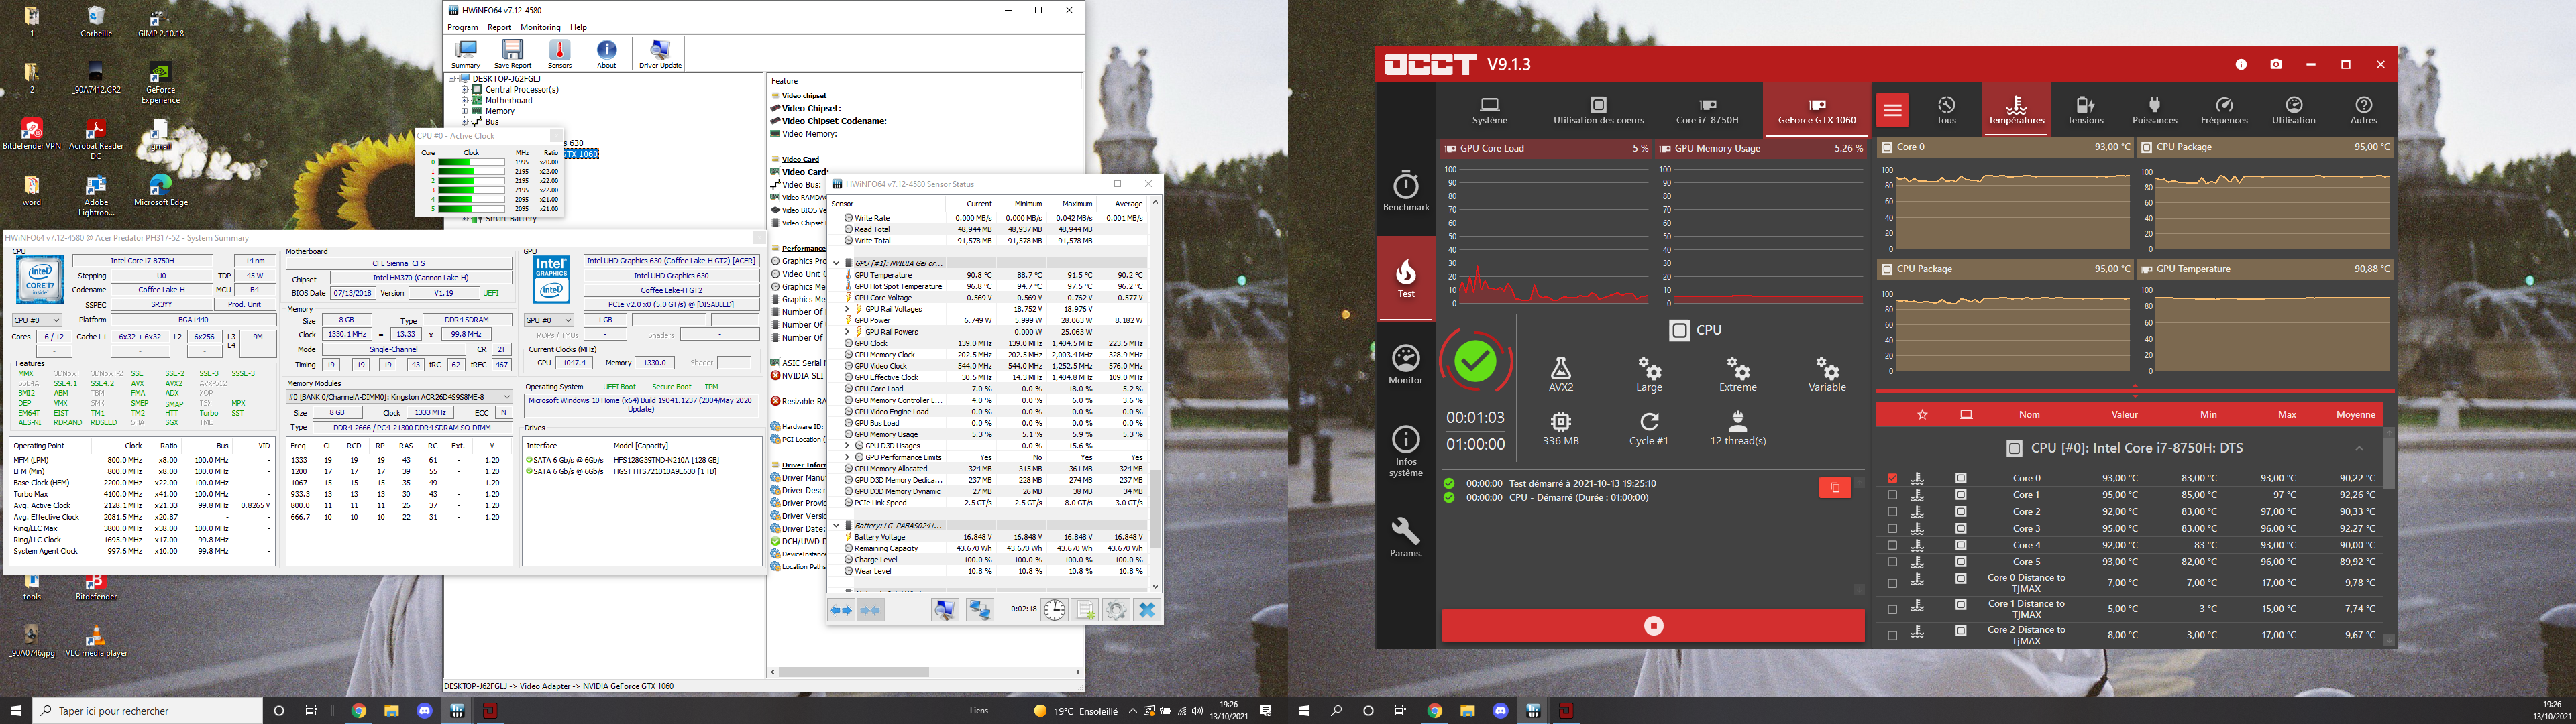Open the Params wrench settings
2576x724 pixels.
coord(1405,537)
